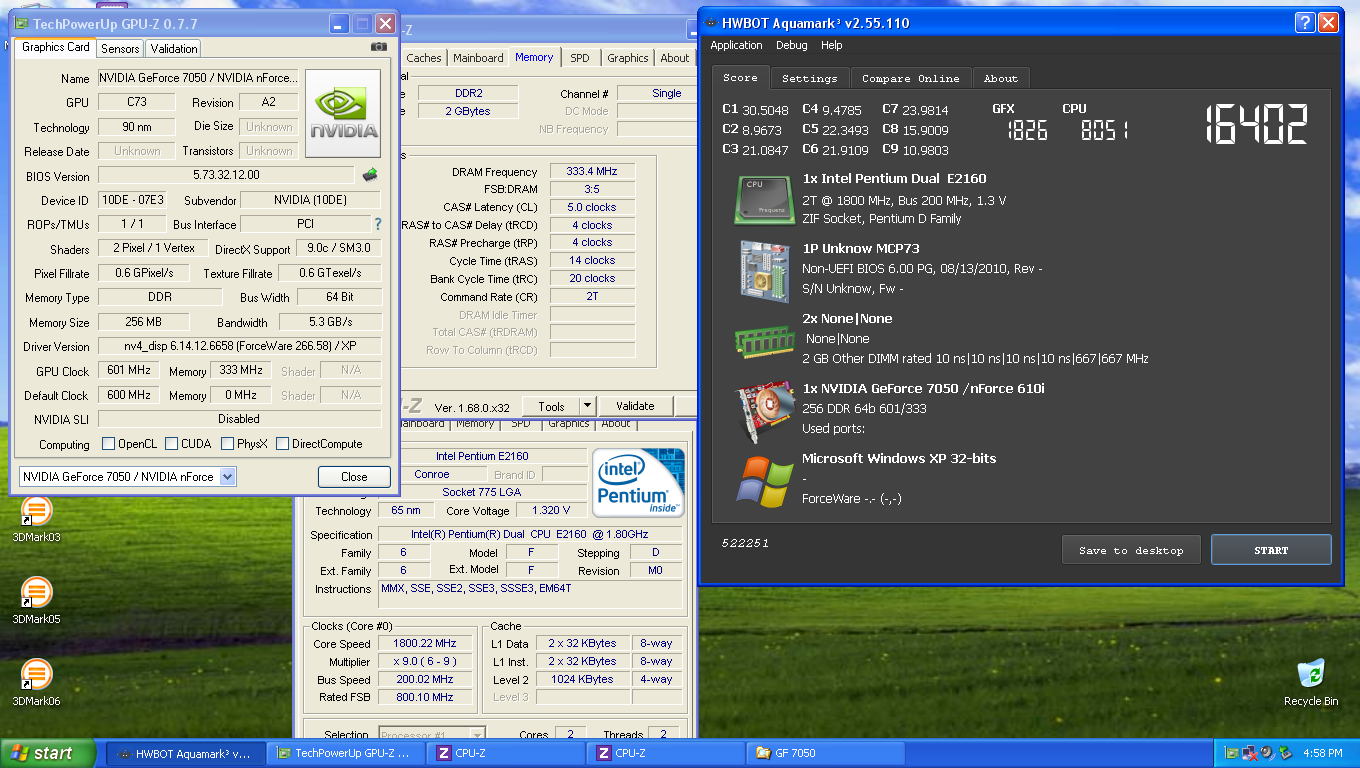The height and width of the screenshot is (768, 1360).
Task: Enable the CUDA checkbox
Action: (172, 444)
